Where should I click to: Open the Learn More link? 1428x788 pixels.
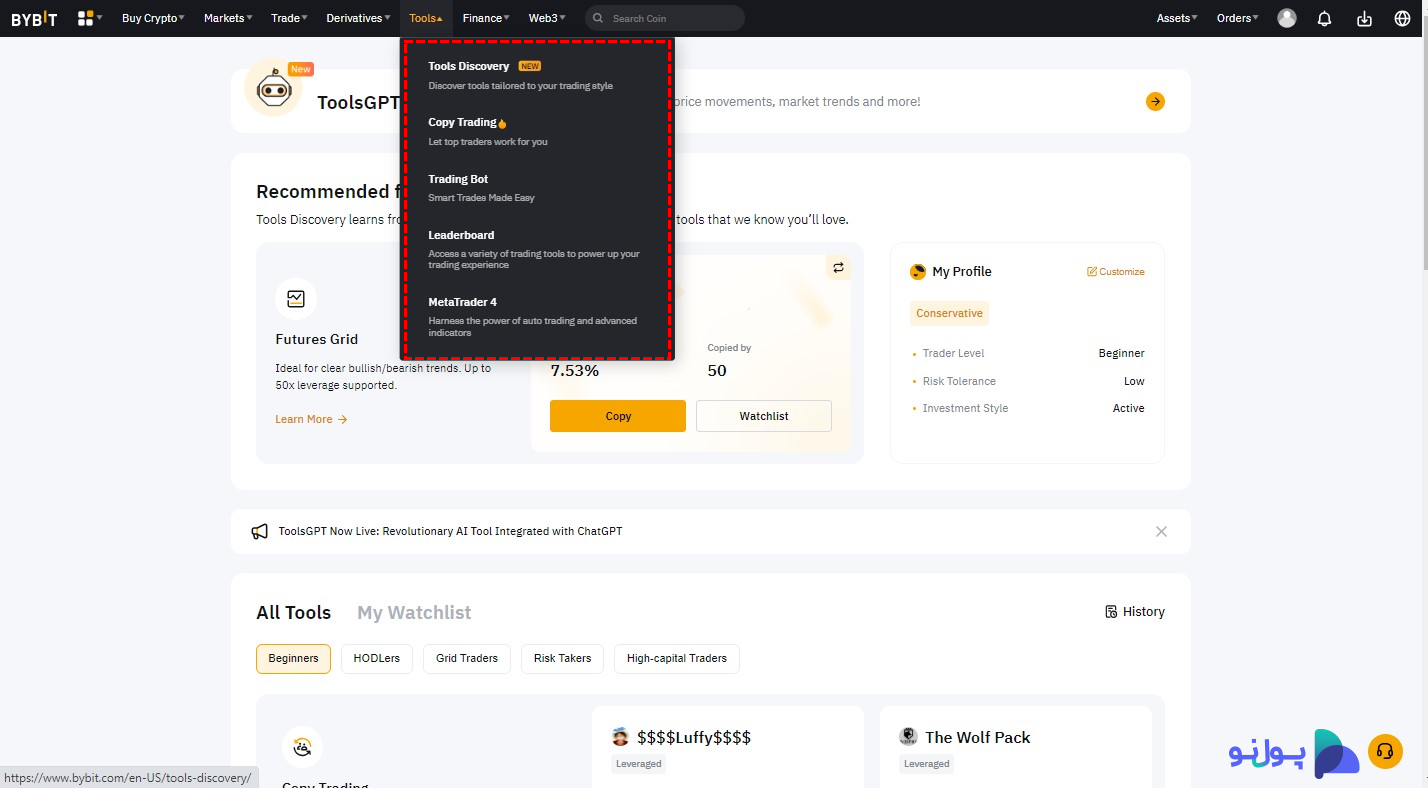coord(311,419)
